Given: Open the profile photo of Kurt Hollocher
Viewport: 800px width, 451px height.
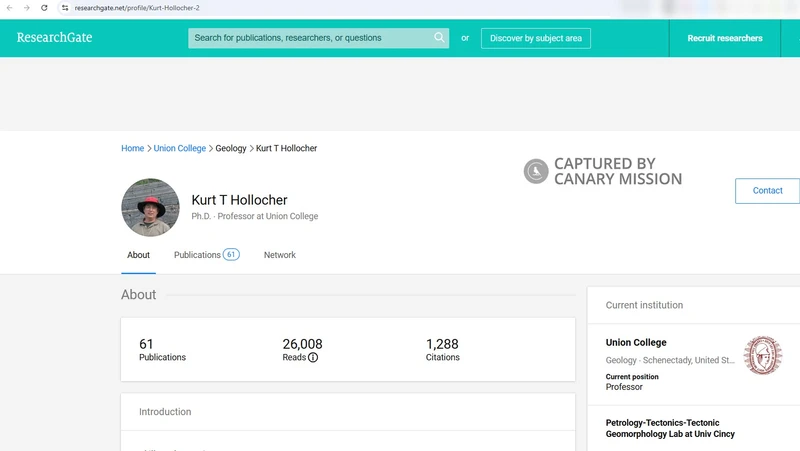Looking at the screenshot, I should (150, 208).
